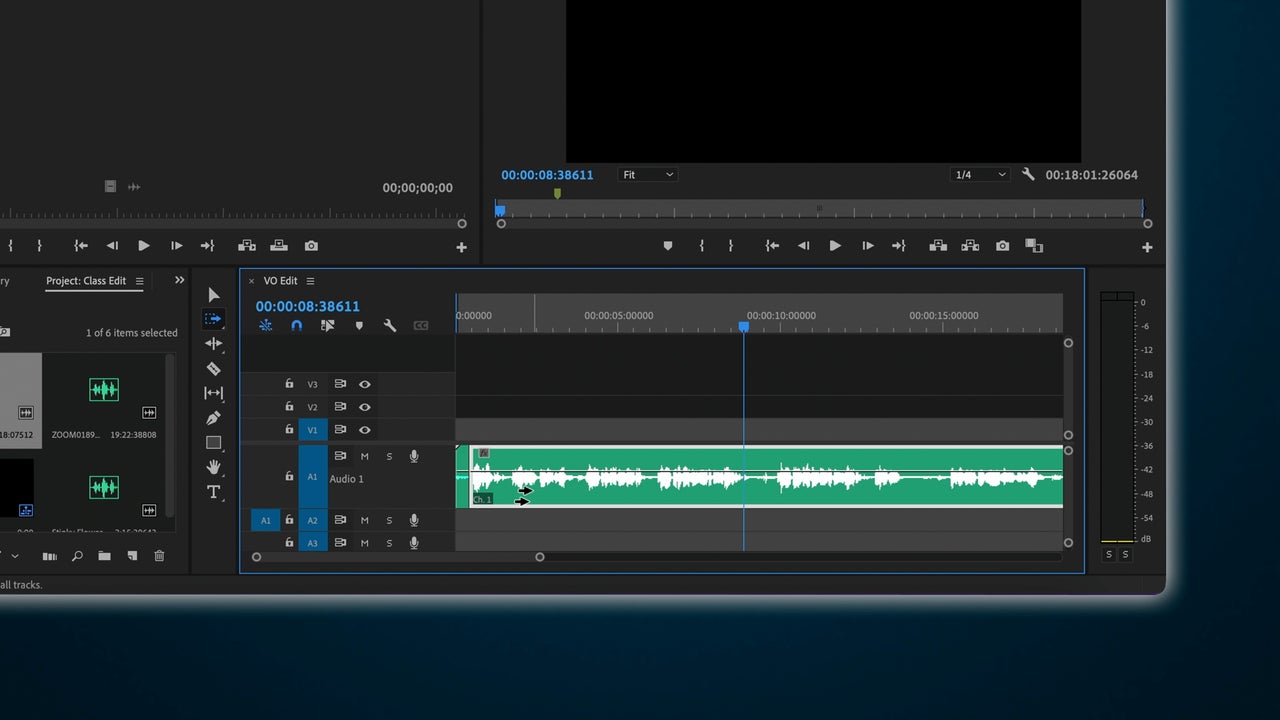Solo the A3 audio track

pos(389,542)
